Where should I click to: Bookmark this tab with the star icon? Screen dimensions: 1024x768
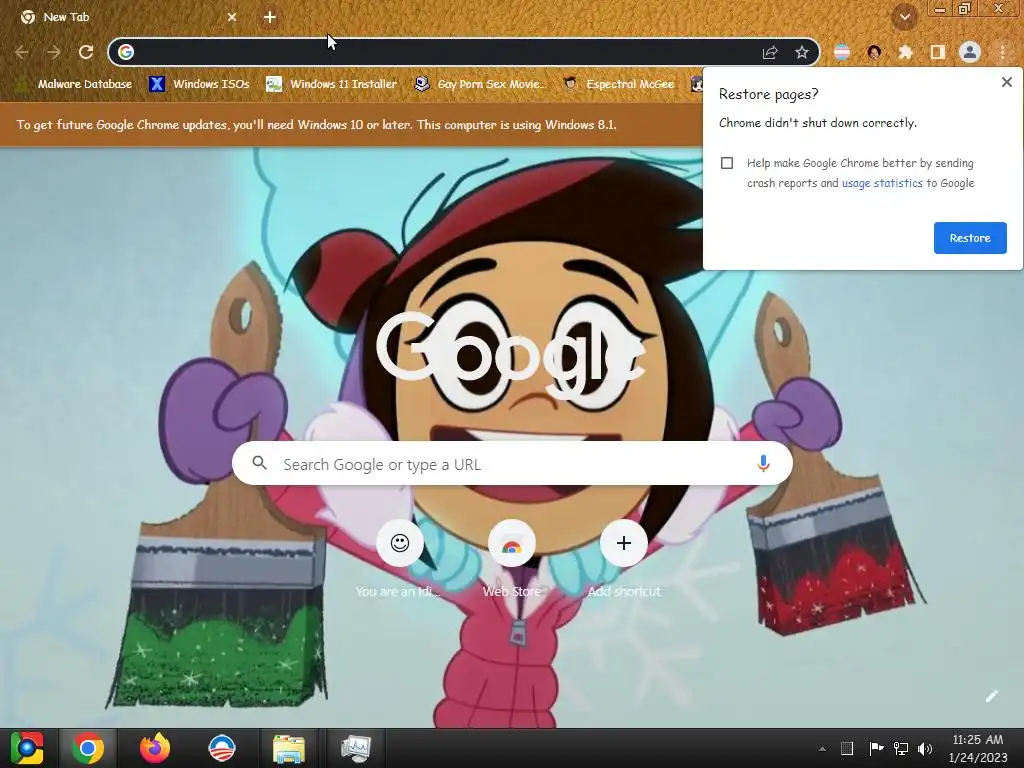click(802, 52)
